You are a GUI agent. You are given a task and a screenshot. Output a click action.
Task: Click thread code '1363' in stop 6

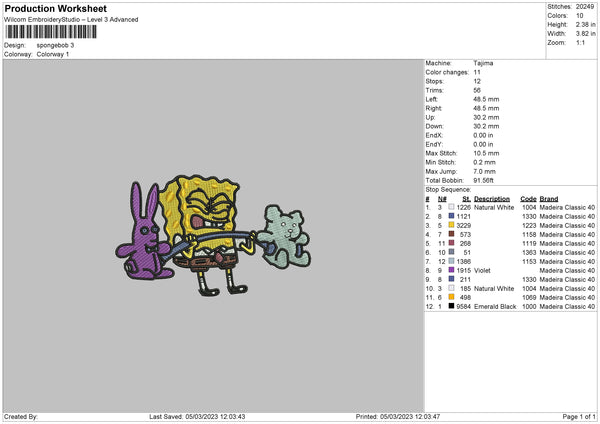tap(529, 252)
